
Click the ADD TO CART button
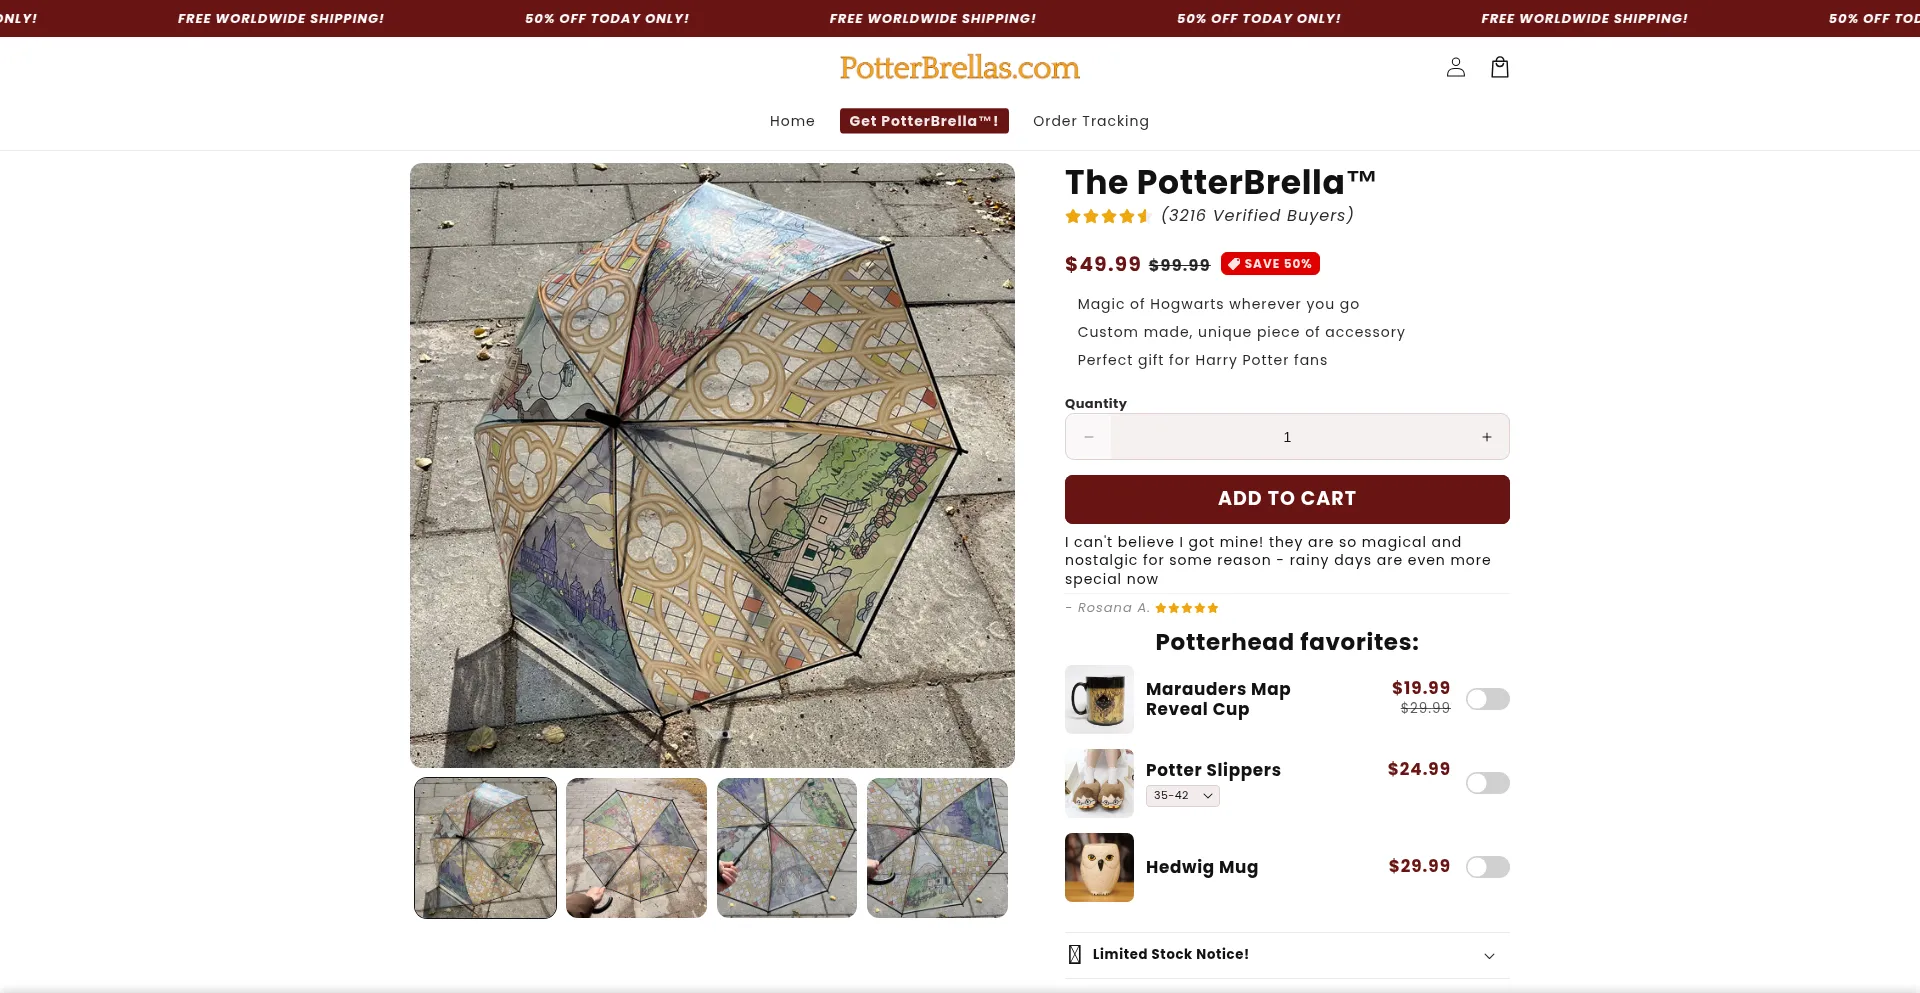[1287, 499]
